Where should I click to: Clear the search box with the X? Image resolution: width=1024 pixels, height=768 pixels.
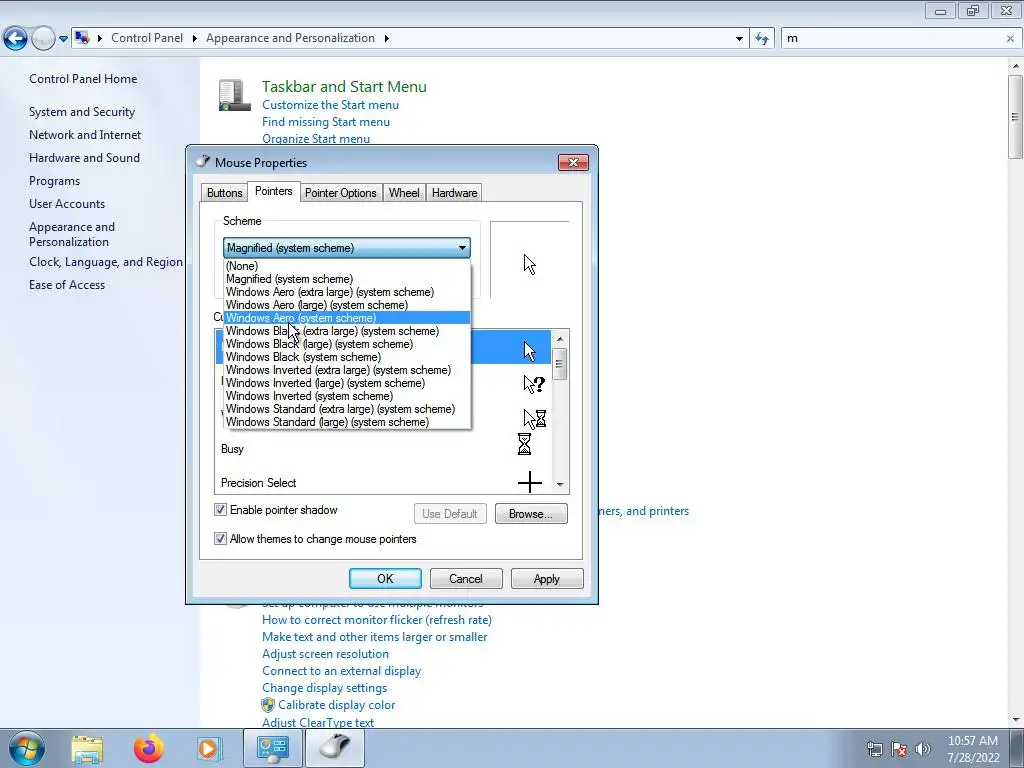click(x=1010, y=39)
